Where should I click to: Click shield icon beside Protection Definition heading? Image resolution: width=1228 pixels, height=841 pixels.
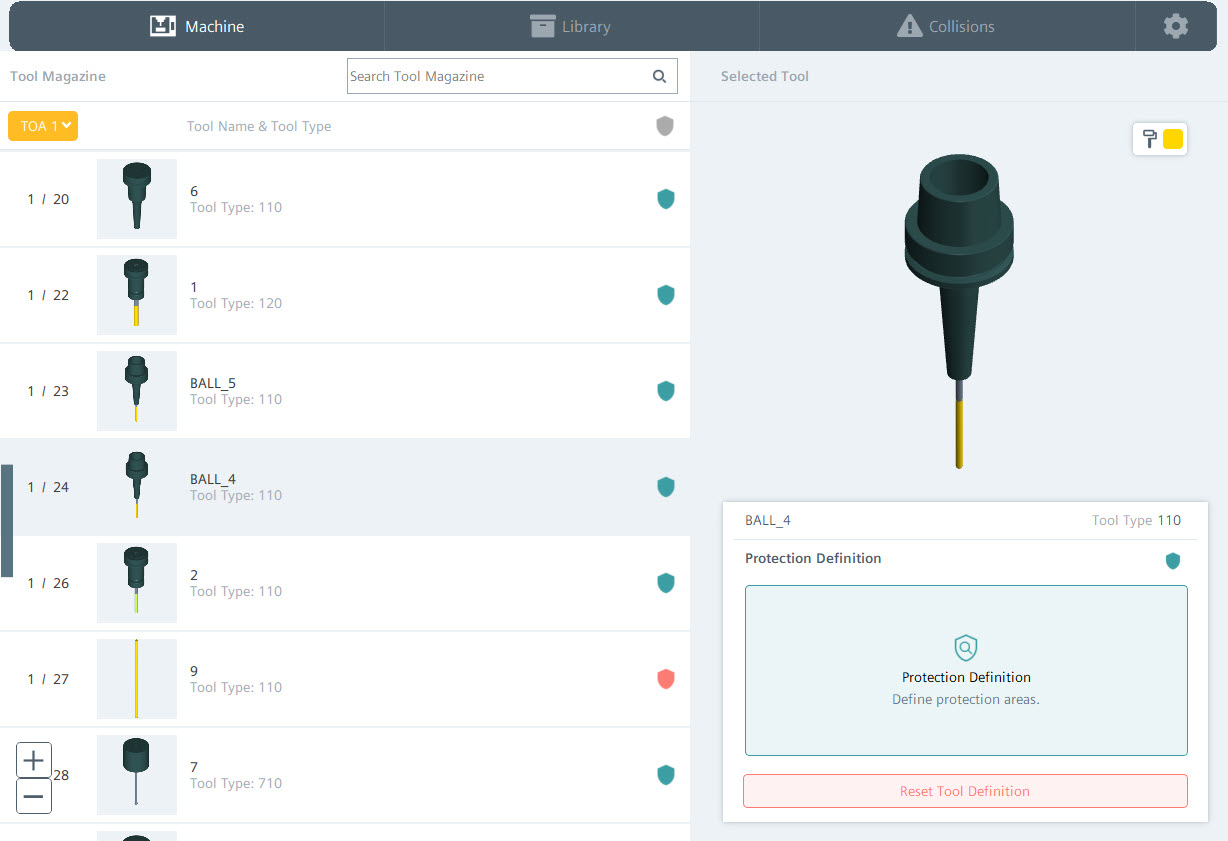click(1173, 561)
